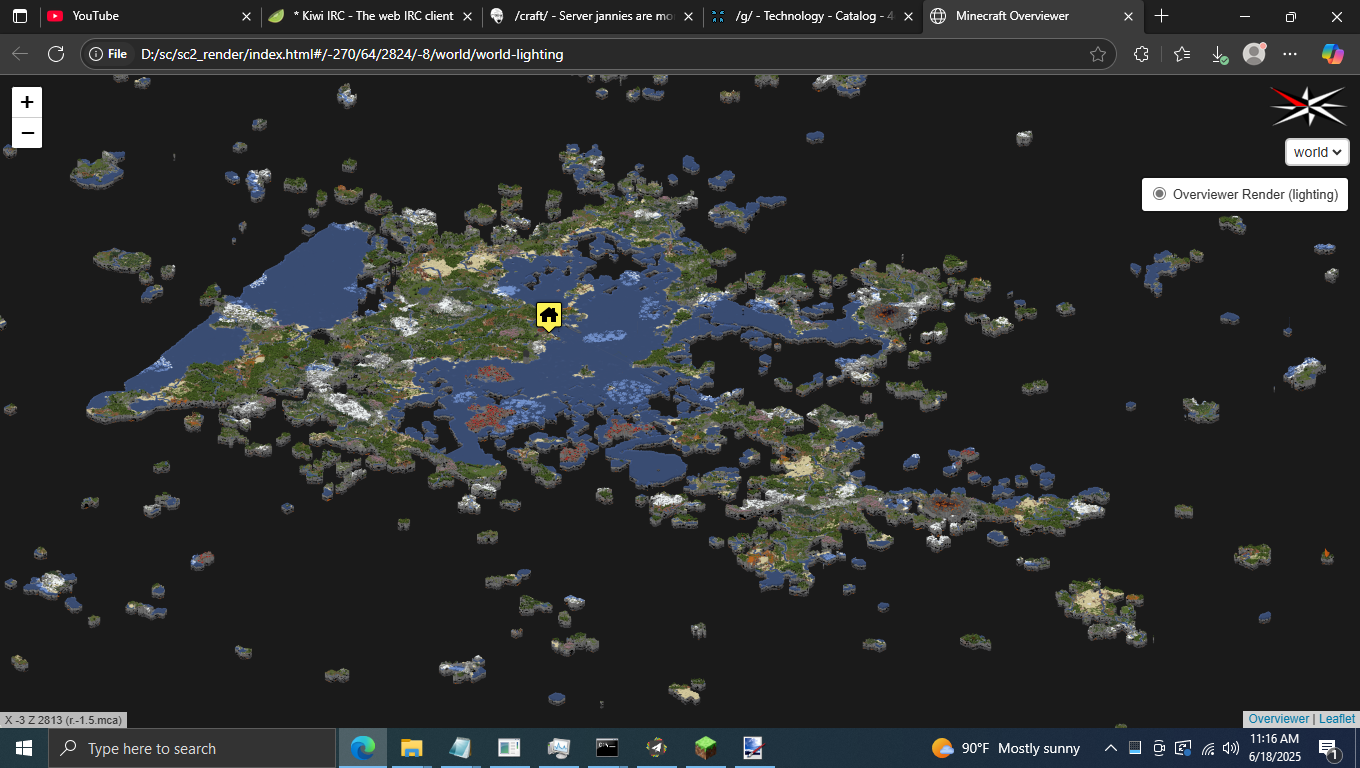Click the address bar URL field
Viewport: 1360px width, 768px height.
click(600, 54)
